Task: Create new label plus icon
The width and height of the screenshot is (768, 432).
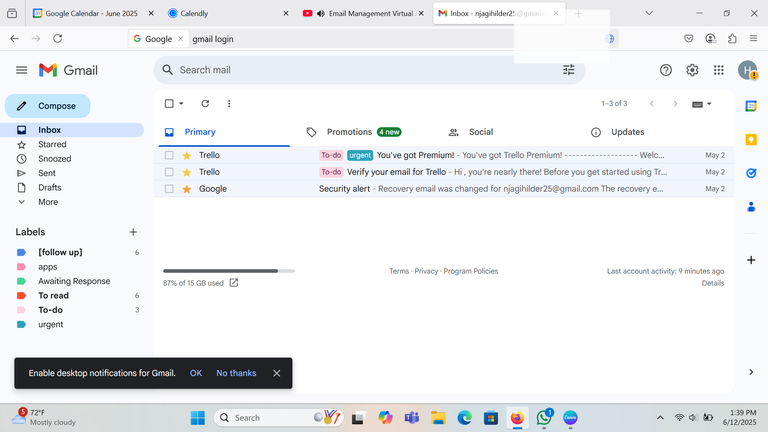Action: point(133,232)
